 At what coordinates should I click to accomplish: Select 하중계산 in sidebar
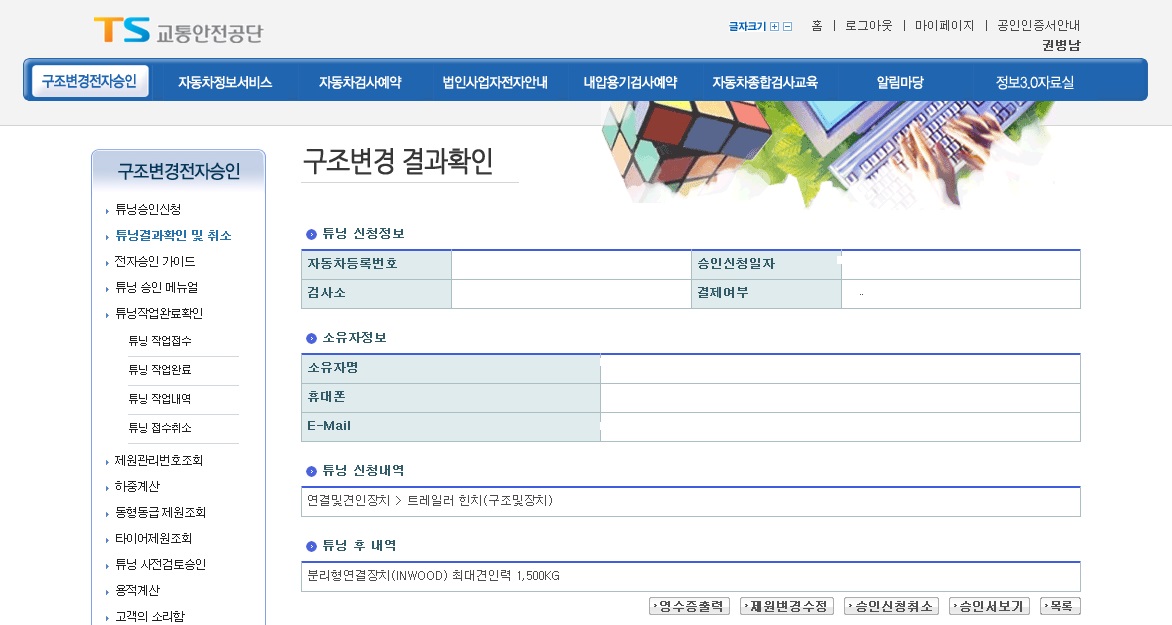(137, 487)
